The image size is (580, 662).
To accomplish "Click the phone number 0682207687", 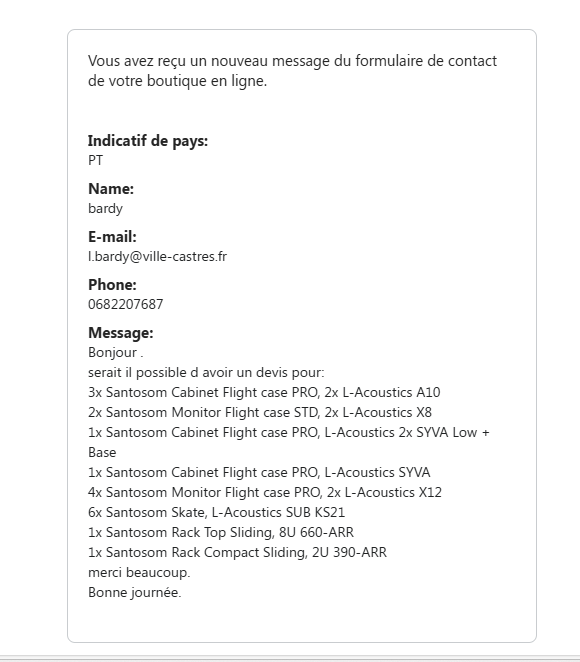I will tap(125, 304).
